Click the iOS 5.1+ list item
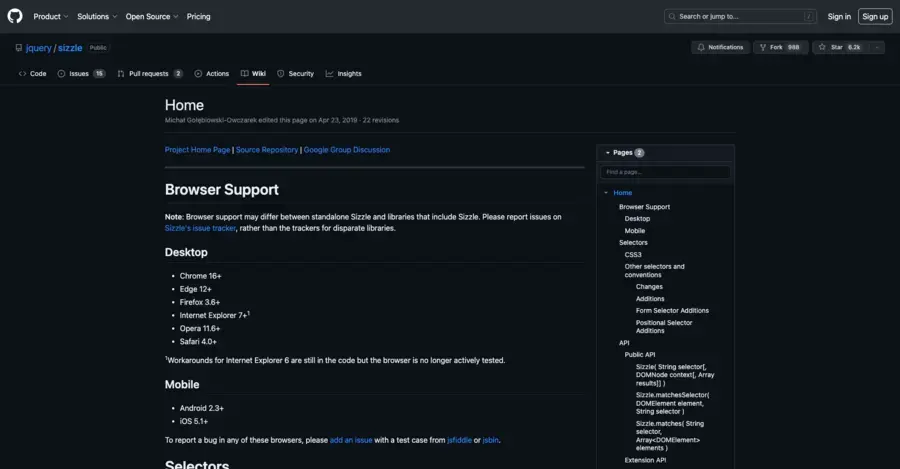The image size is (900, 469). tap(194, 421)
